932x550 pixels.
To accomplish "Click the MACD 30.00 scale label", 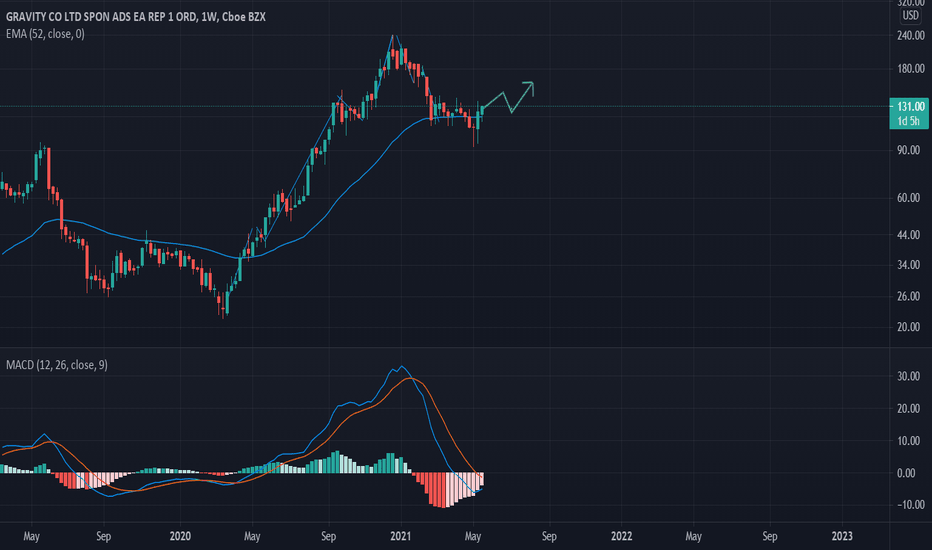I will coord(909,376).
